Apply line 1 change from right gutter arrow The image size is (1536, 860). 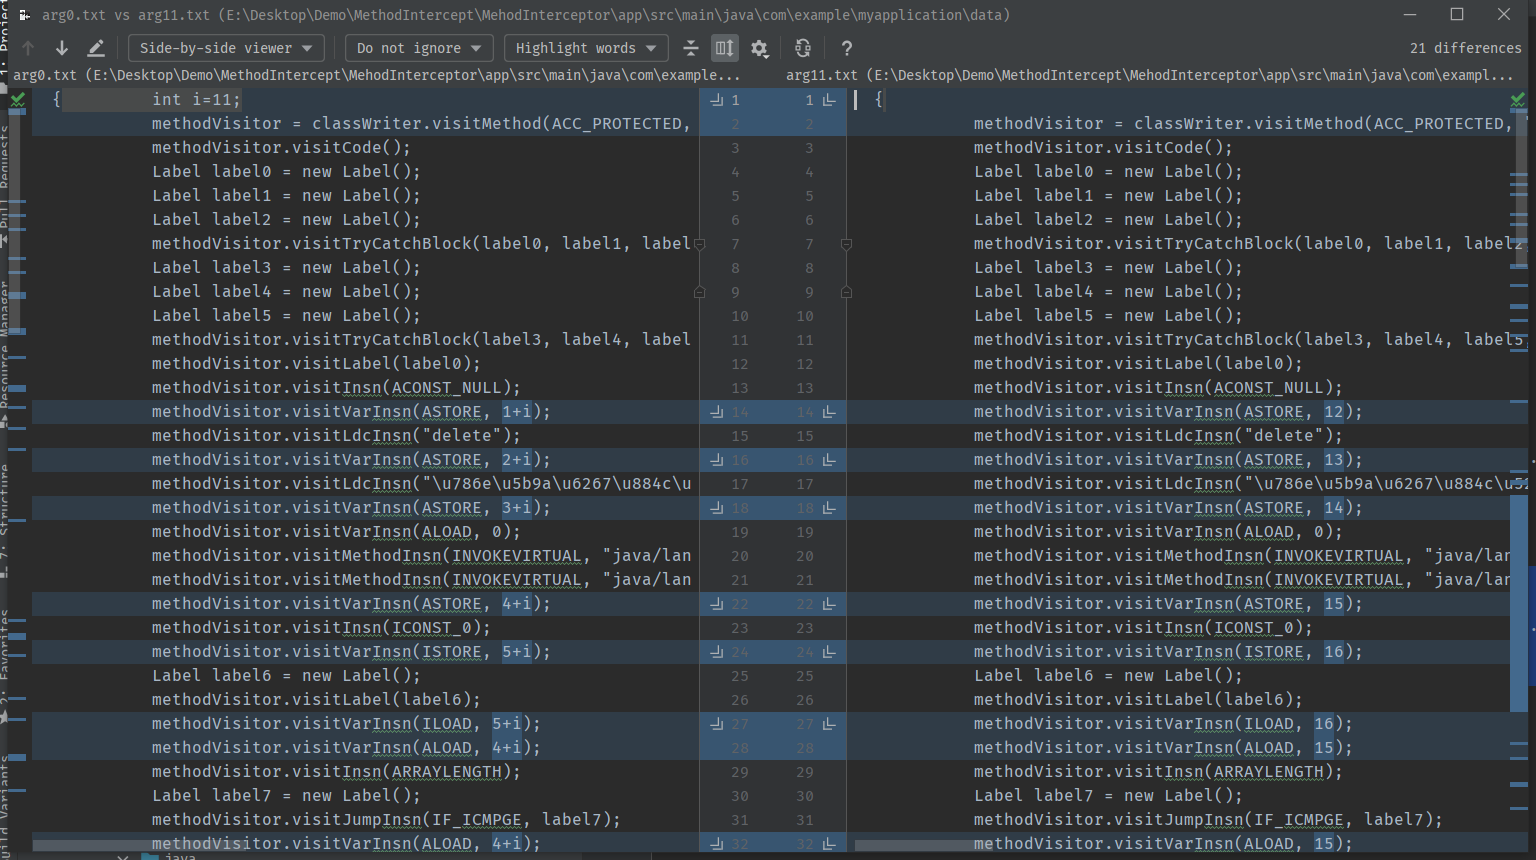(x=829, y=100)
